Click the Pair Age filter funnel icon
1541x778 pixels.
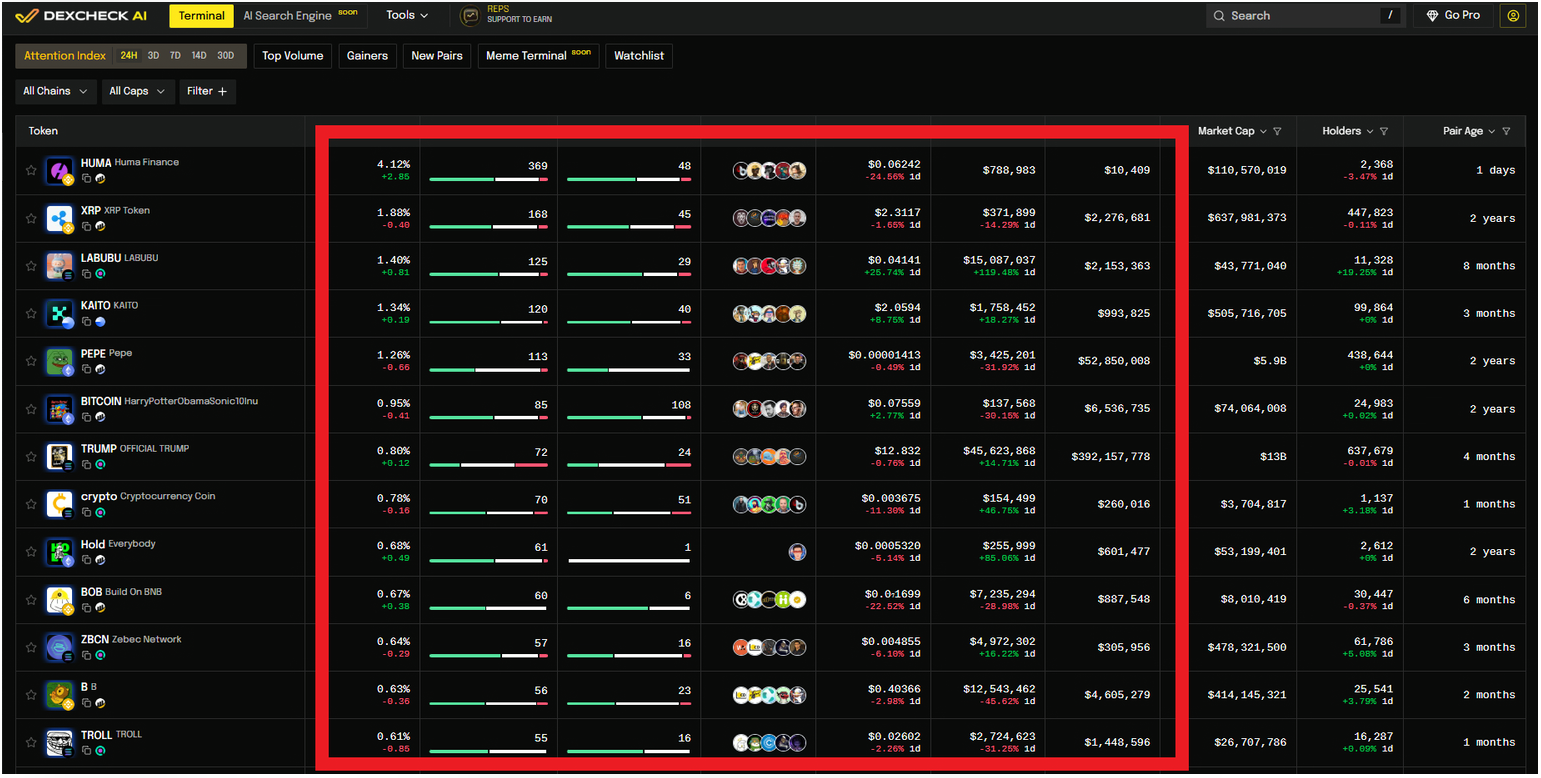(x=1506, y=132)
